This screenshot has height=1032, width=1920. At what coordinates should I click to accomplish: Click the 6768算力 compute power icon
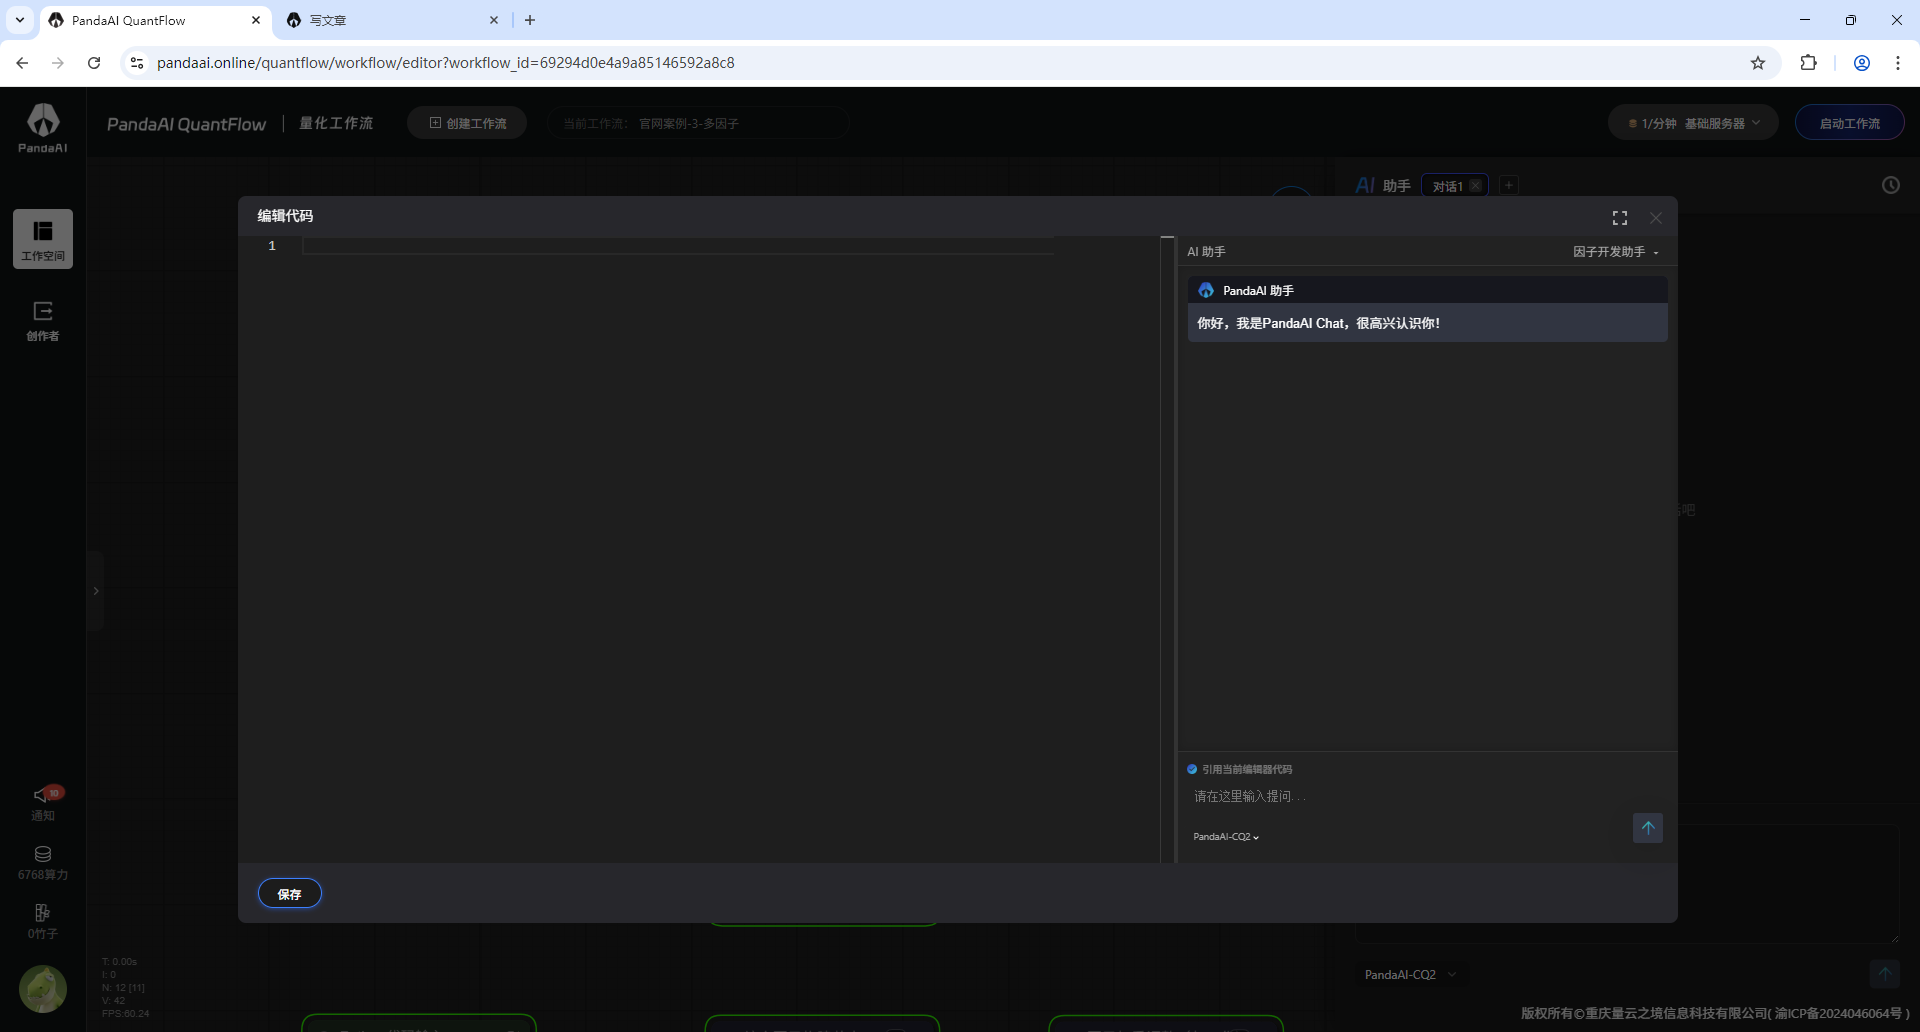pyautogui.click(x=43, y=863)
